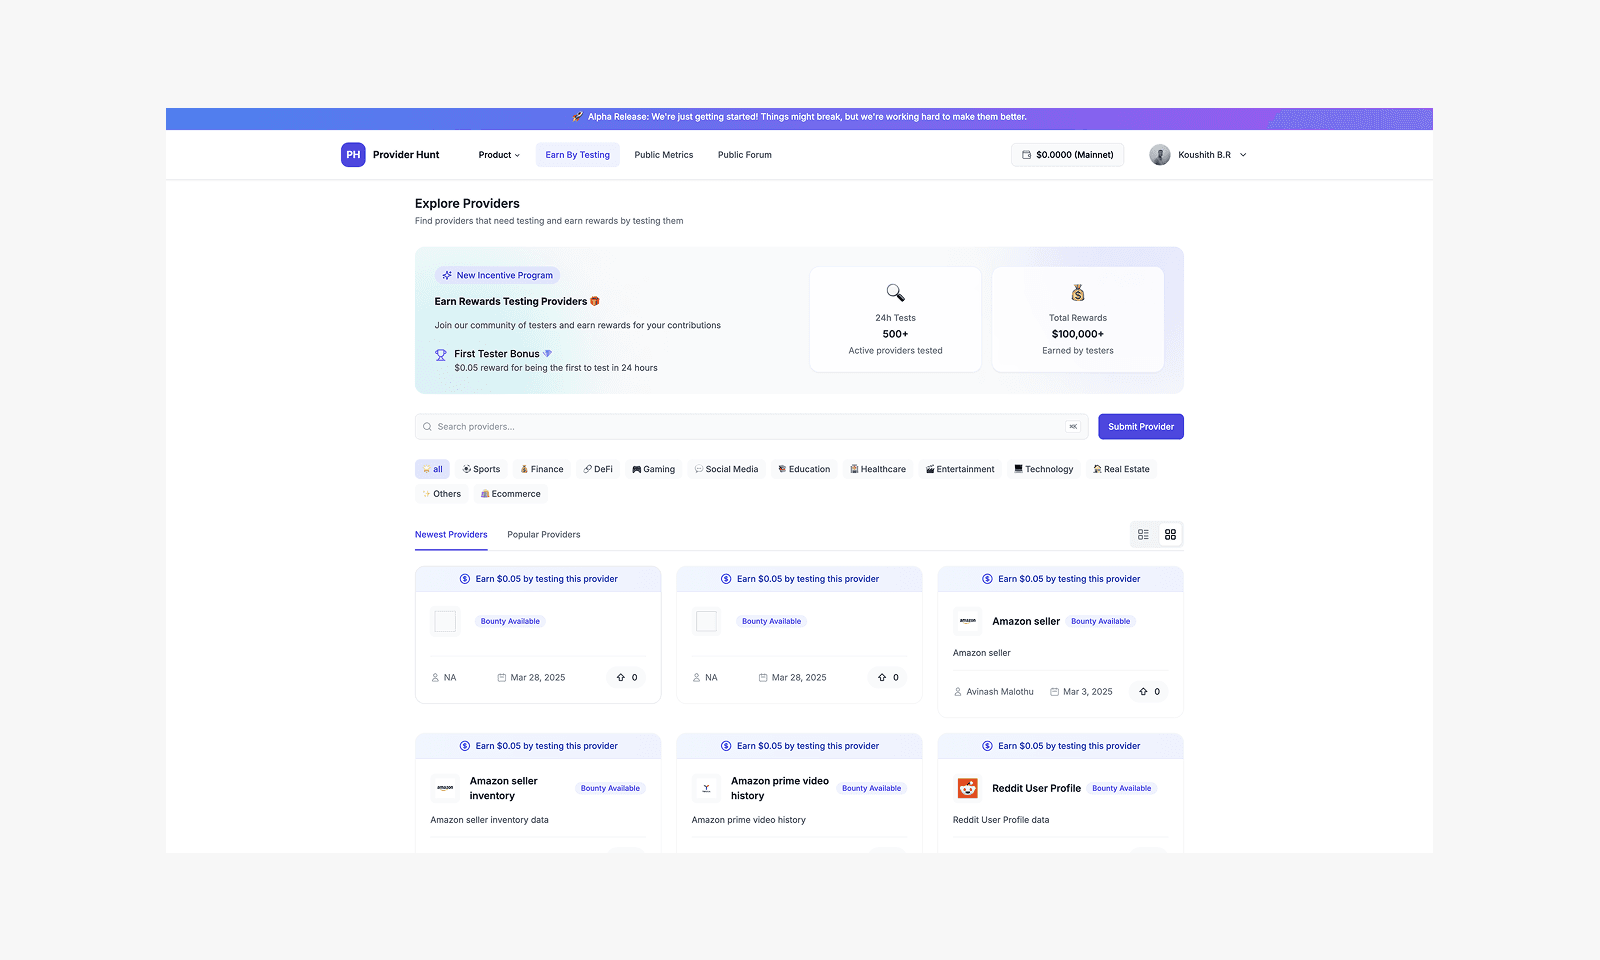Toggle the DeFi category filter
Viewport: 1600px width, 960px height.
click(x=598, y=469)
